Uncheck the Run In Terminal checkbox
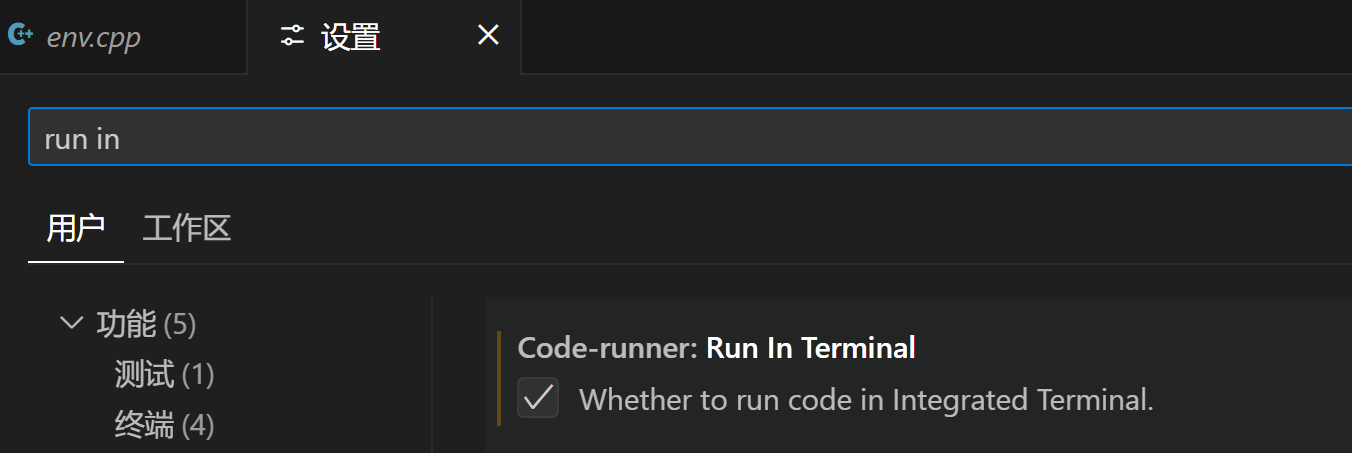Viewport: 1352px width, 453px height. (x=538, y=398)
